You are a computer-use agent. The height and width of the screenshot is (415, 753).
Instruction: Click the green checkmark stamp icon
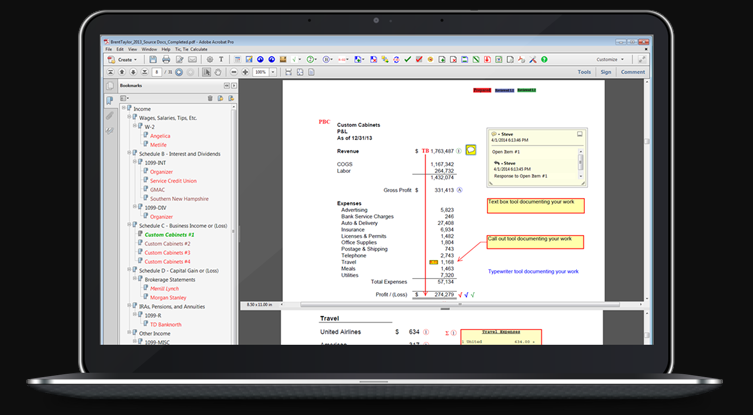pos(407,60)
